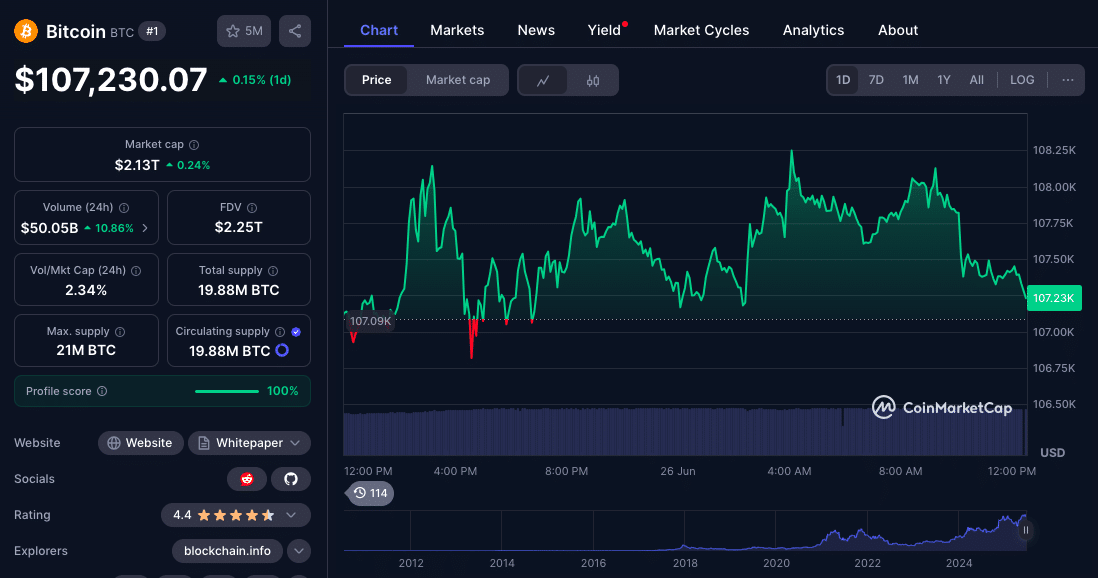Click the 2018 point on historical timeline
The image size is (1098, 578).
click(x=685, y=563)
